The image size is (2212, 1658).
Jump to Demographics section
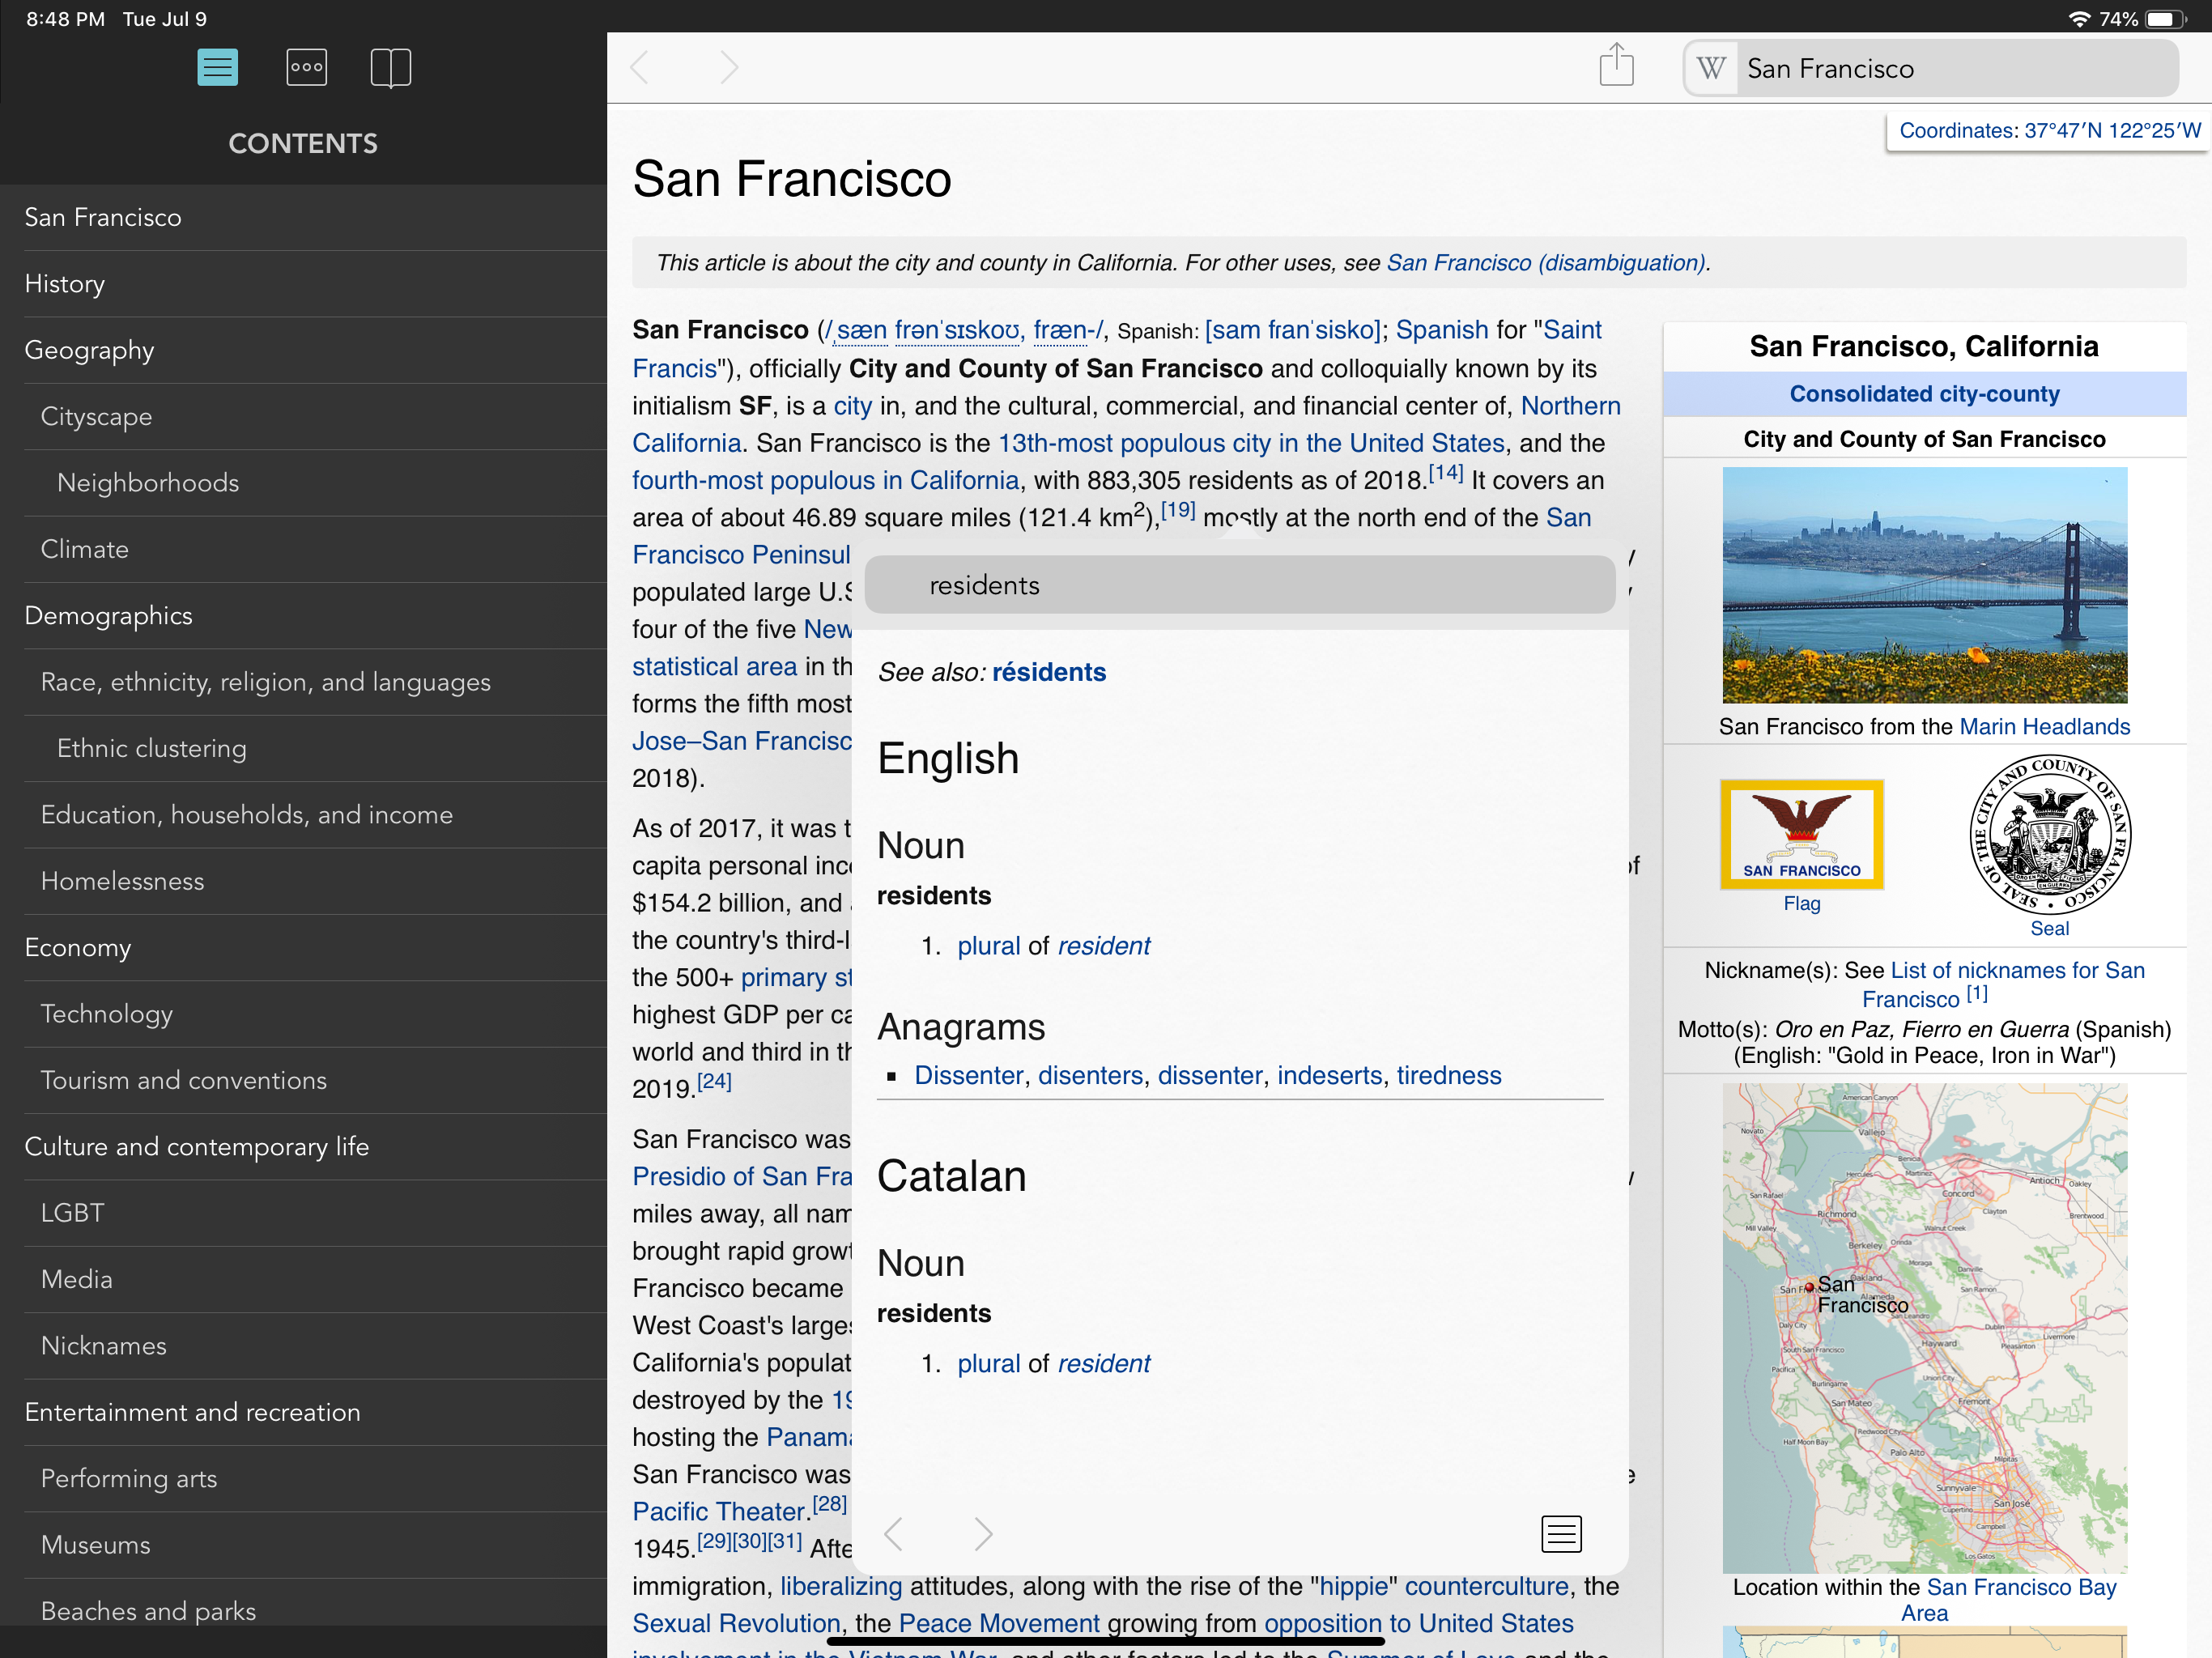303,615
